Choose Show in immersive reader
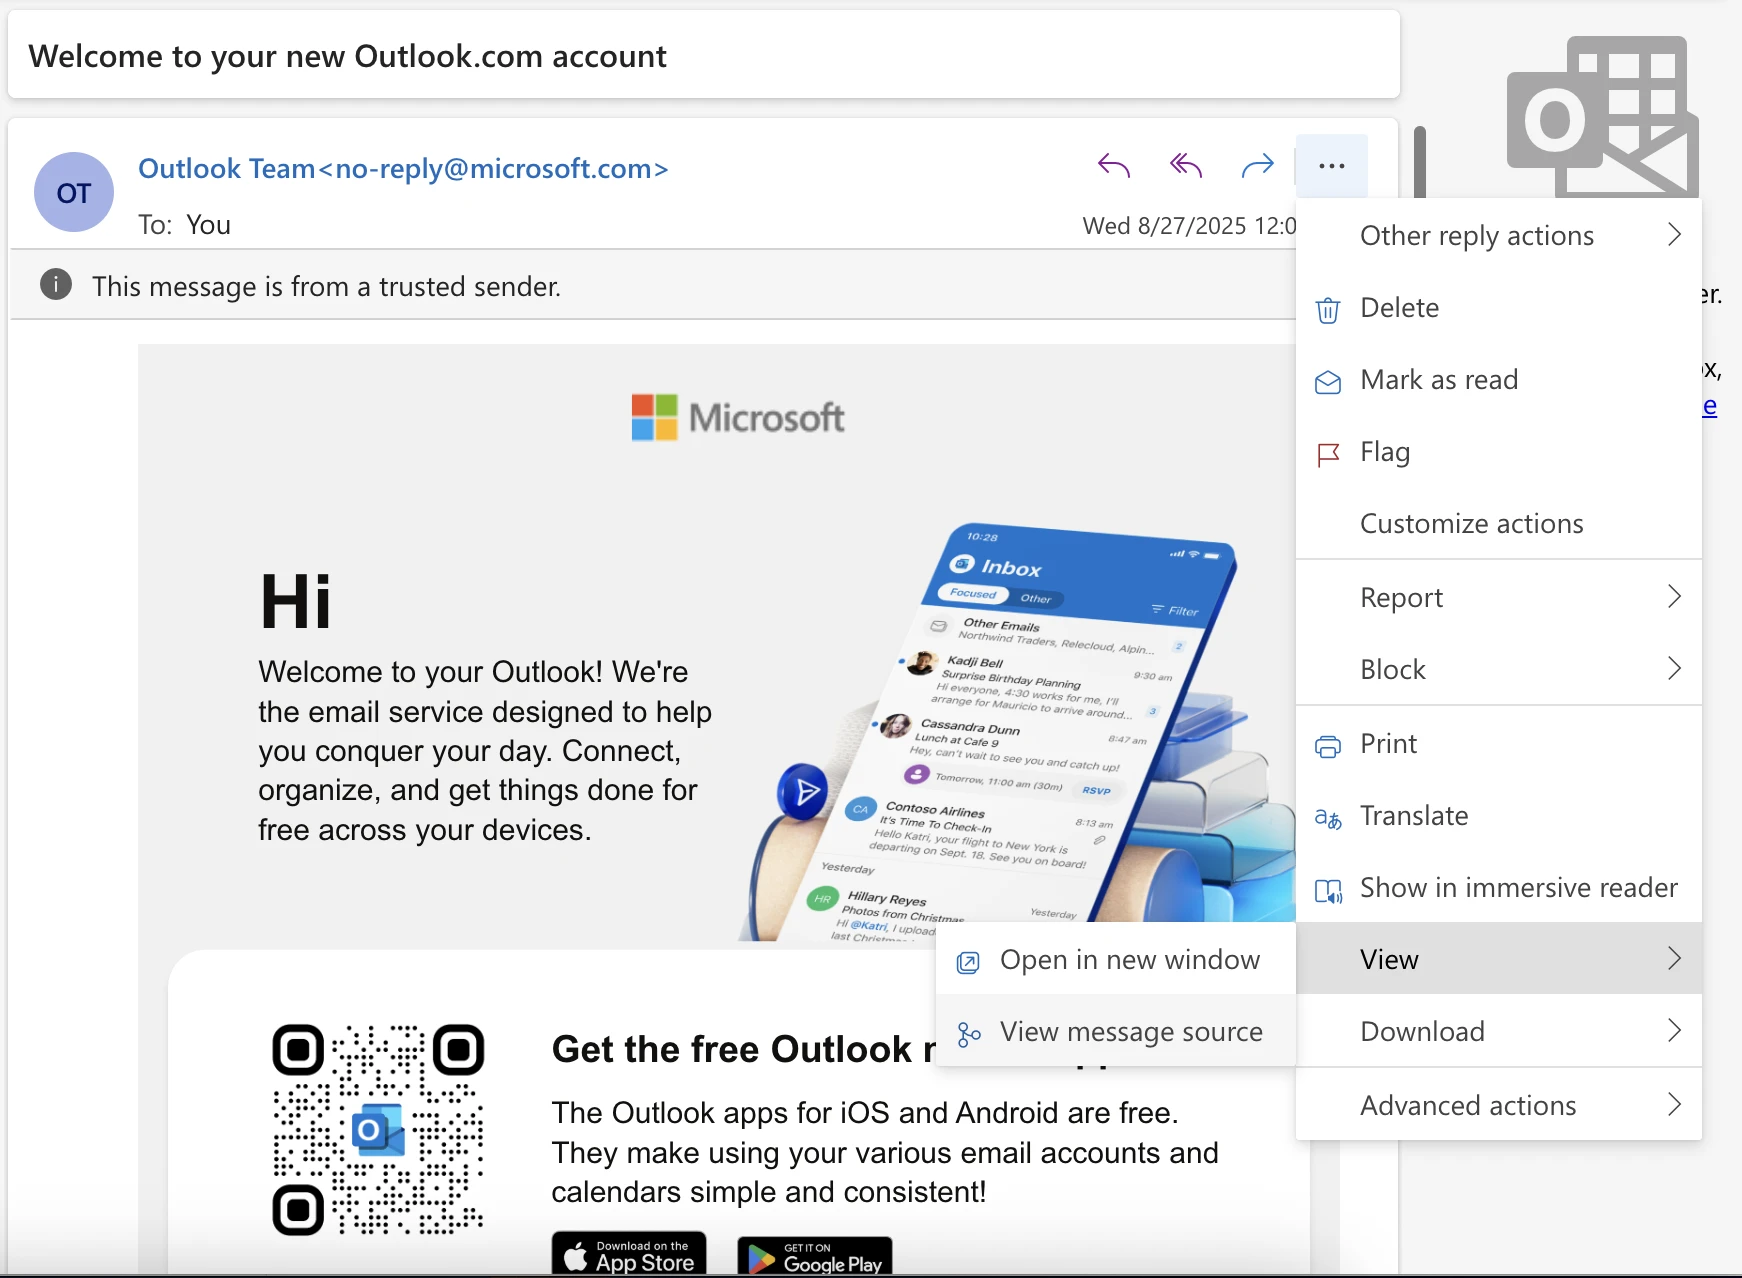 coord(1517,888)
